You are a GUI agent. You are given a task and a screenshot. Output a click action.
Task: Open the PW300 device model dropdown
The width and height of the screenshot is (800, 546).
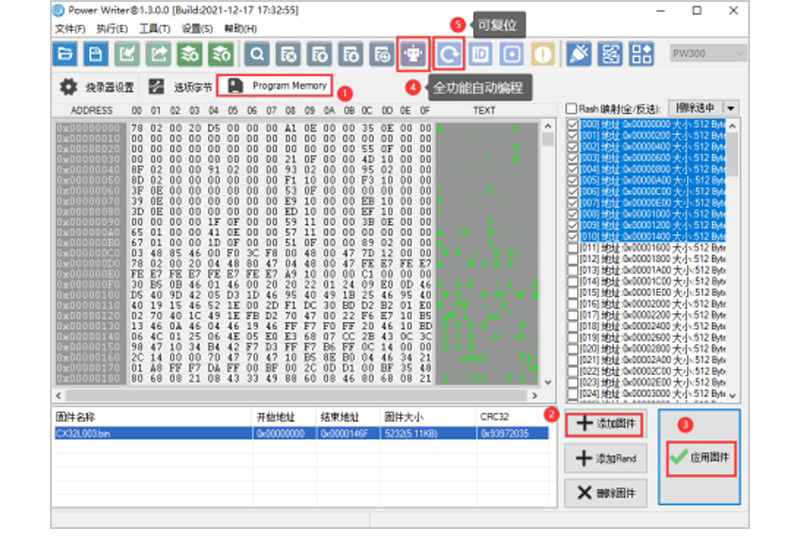(x=708, y=54)
